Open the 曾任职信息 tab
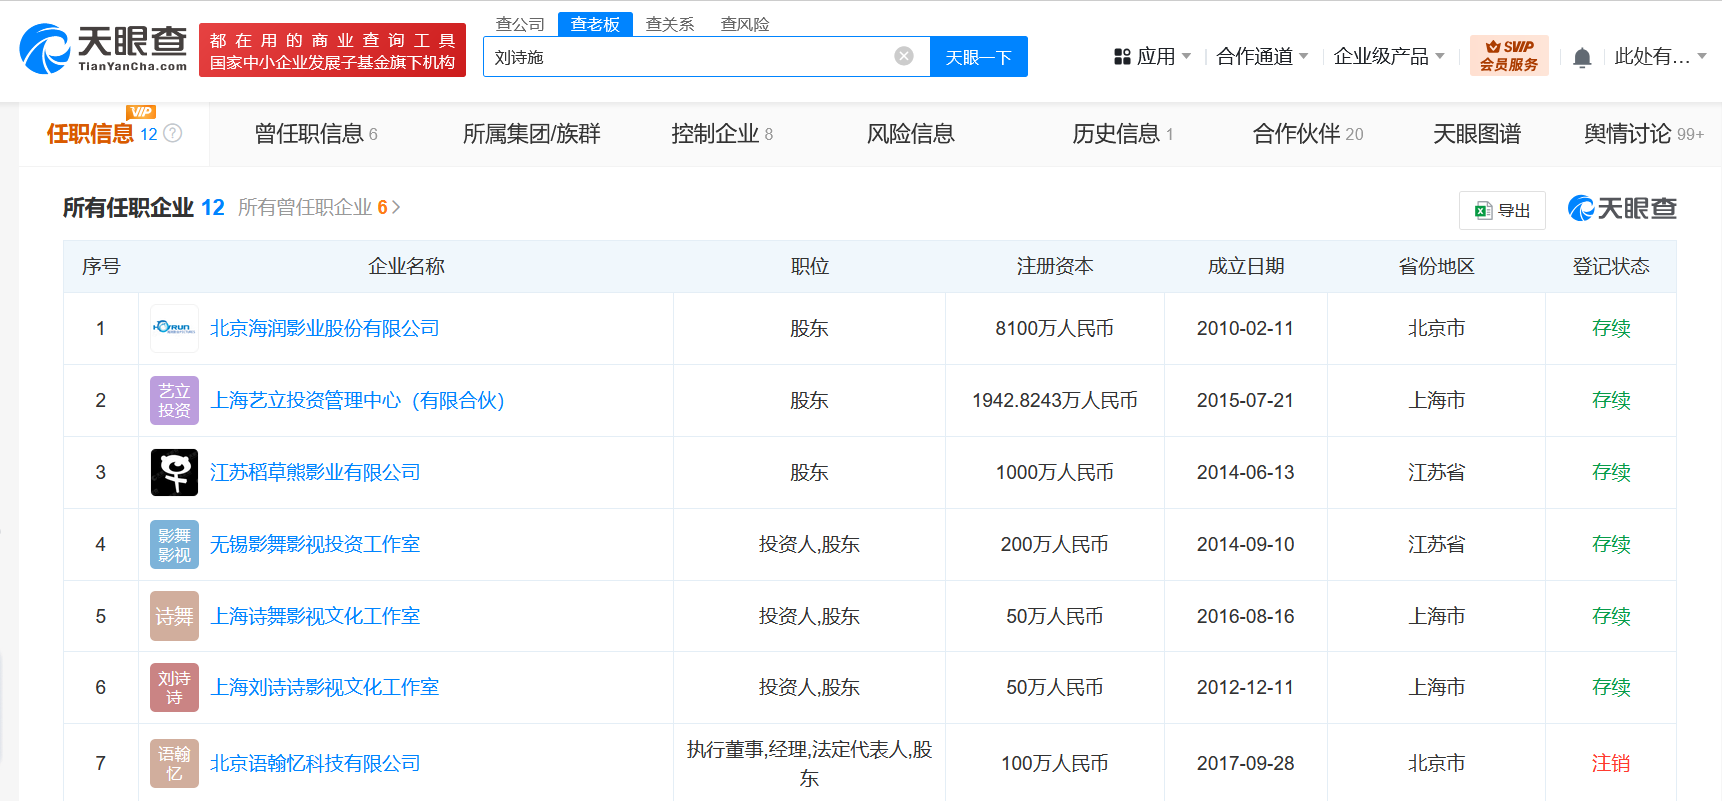The image size is (1722, 801). pos(316,133)
